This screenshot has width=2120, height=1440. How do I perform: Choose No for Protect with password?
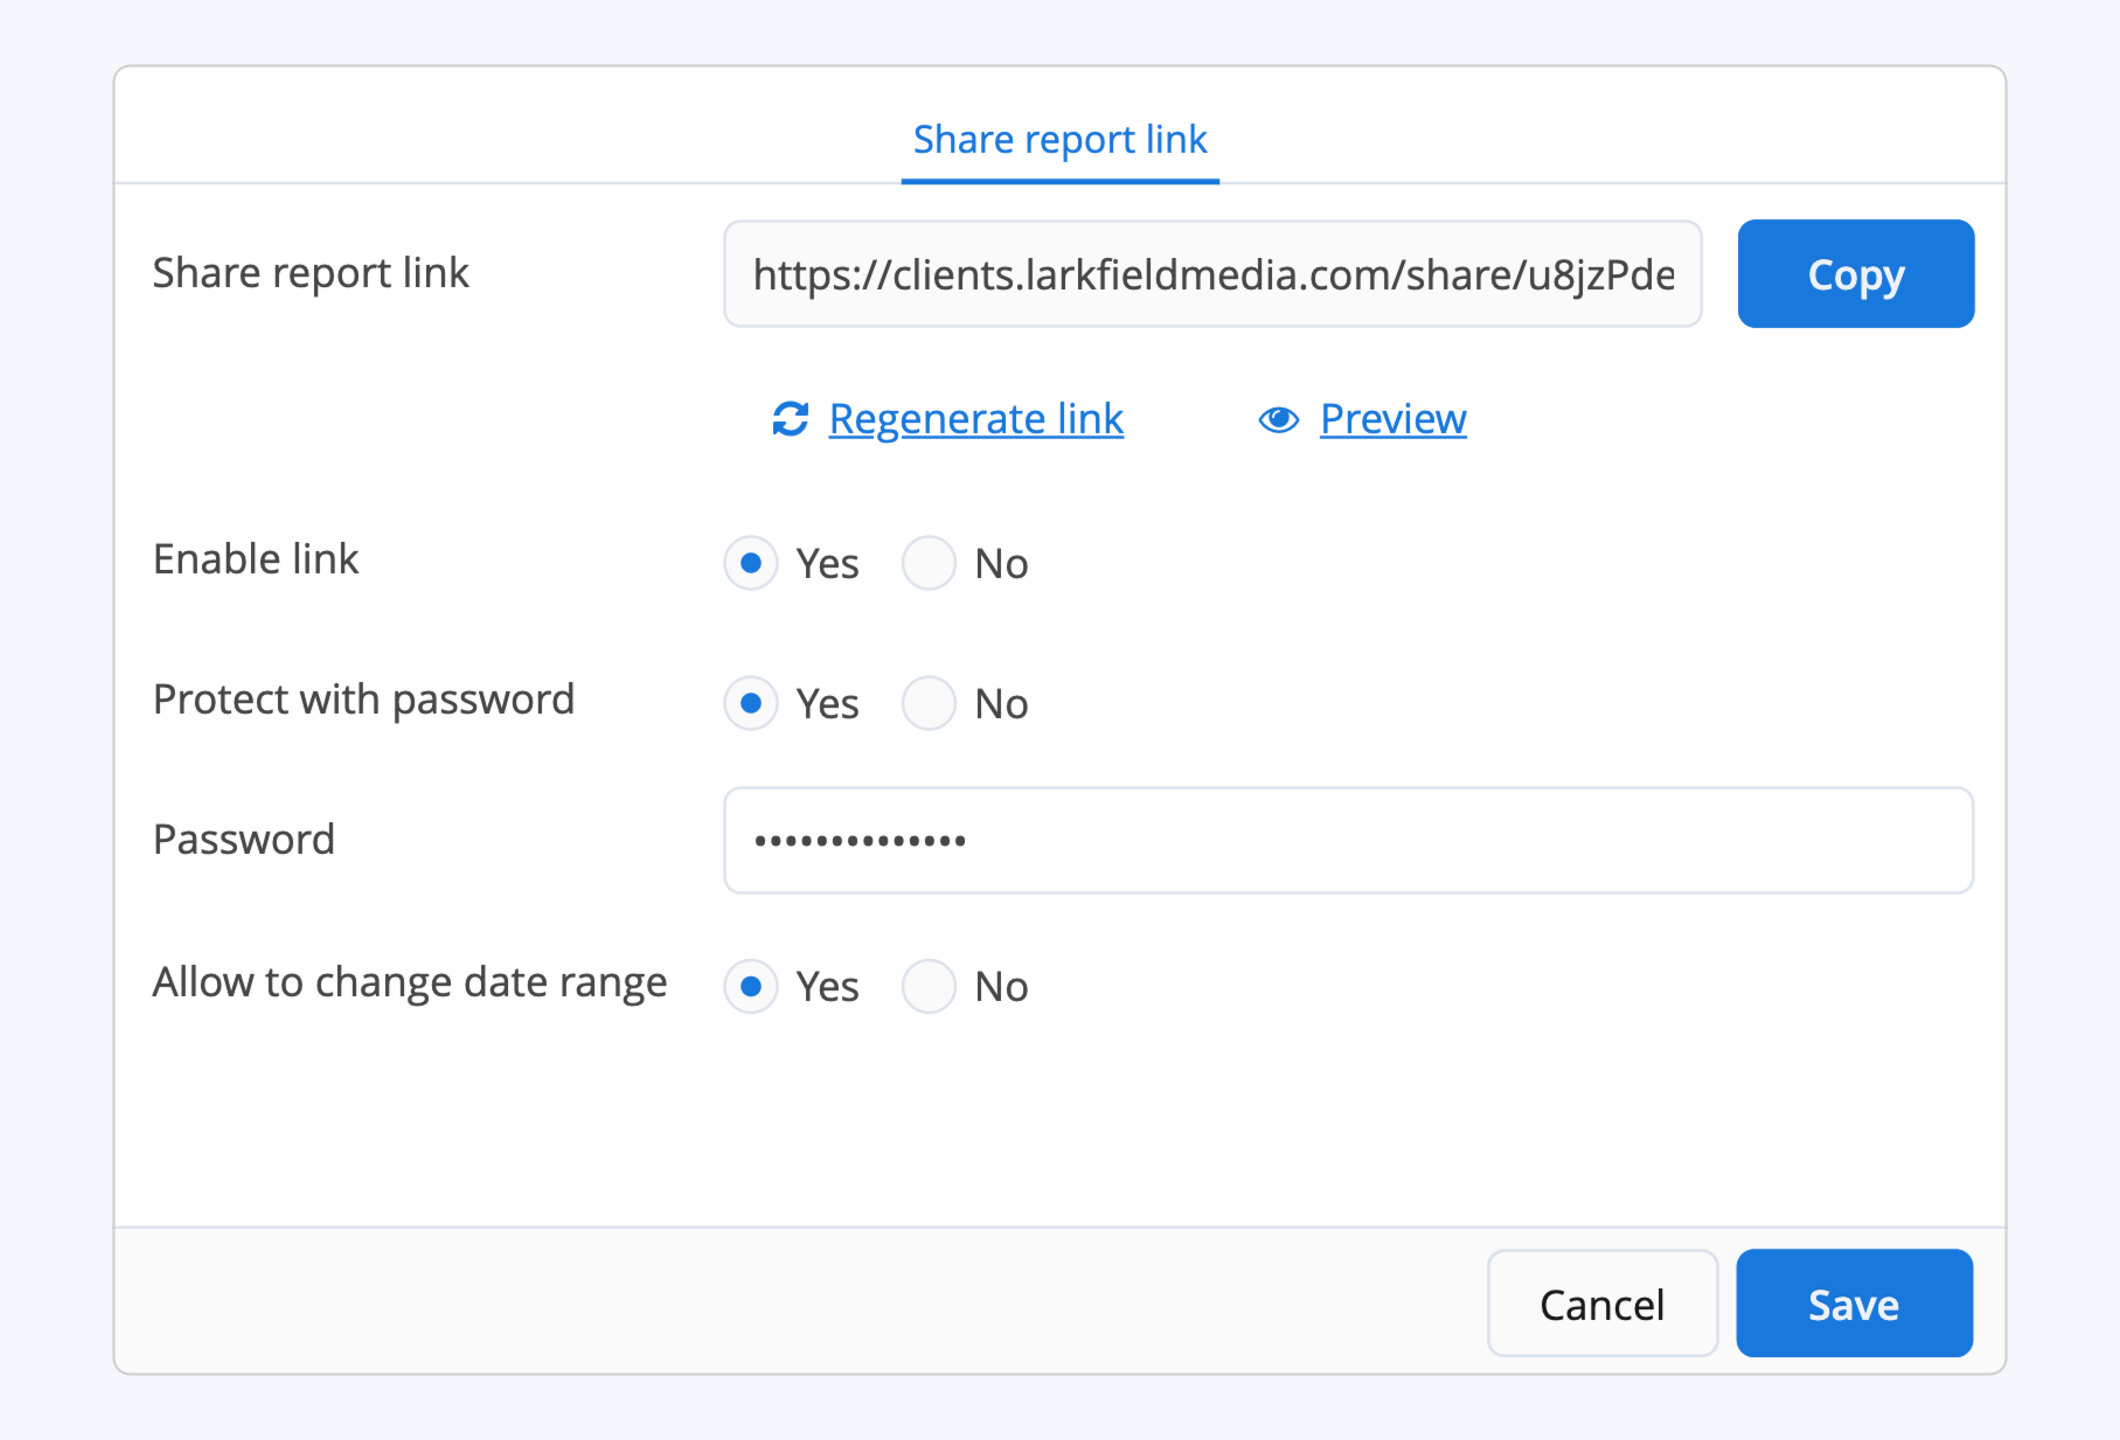(x=929, y=703)
